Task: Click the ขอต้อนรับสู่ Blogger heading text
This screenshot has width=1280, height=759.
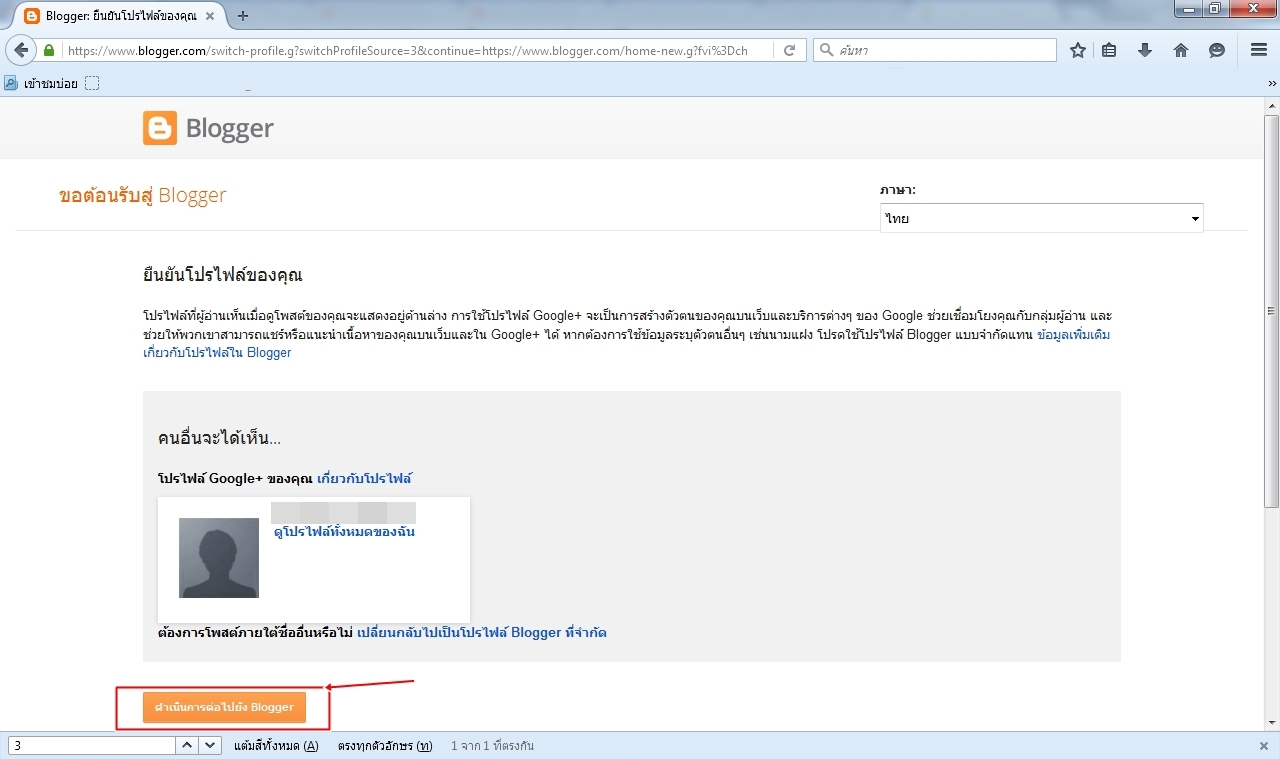Action: tap(143, 195)
